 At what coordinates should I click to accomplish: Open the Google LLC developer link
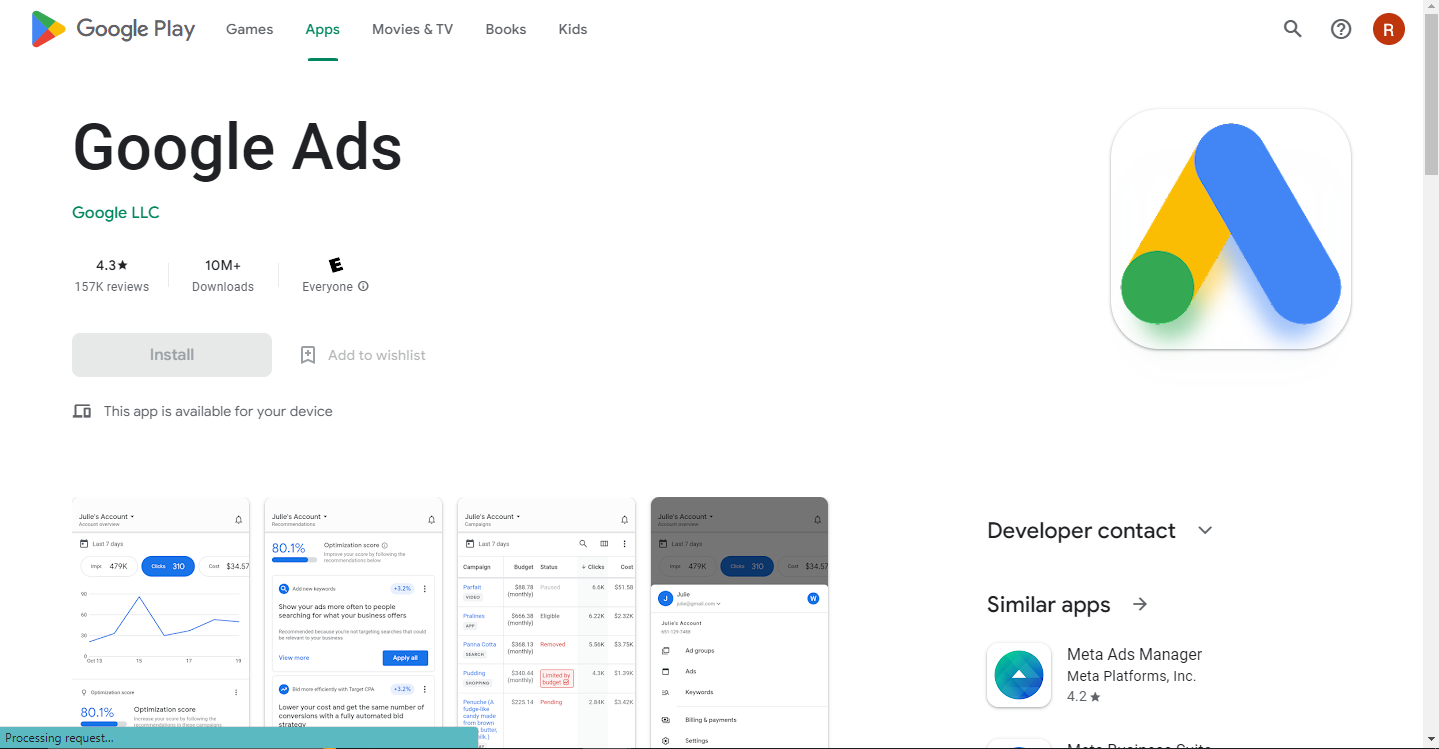[116, 212]
